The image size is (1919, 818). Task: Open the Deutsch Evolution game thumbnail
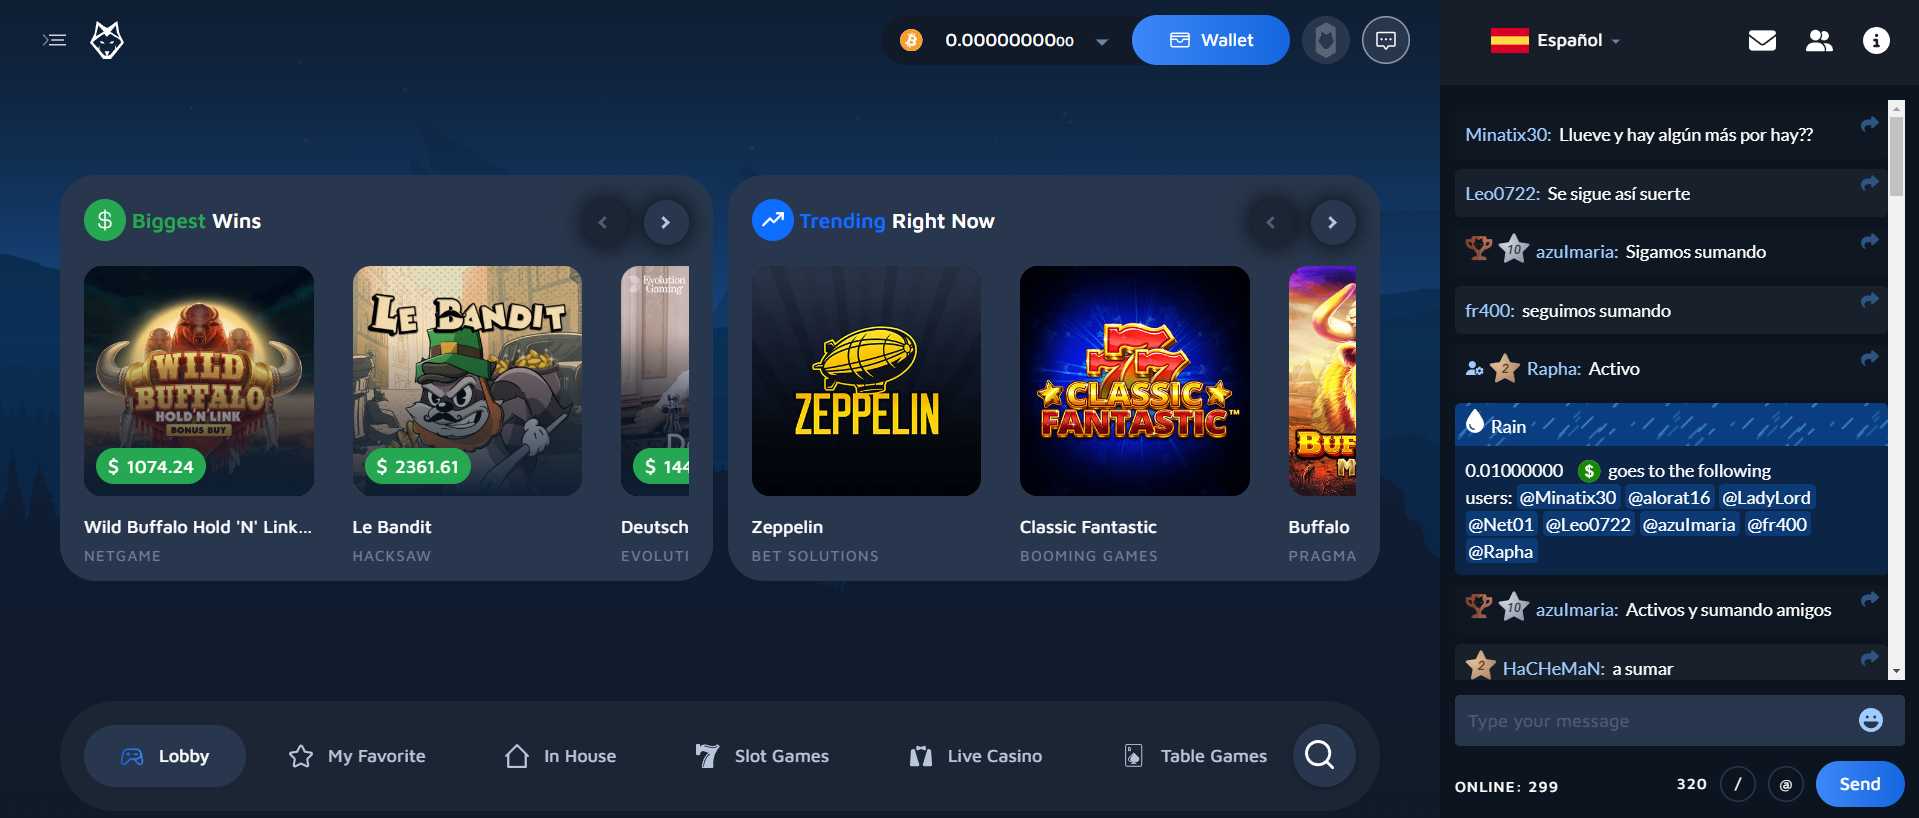pyautogui.click(x=655, y=381)
